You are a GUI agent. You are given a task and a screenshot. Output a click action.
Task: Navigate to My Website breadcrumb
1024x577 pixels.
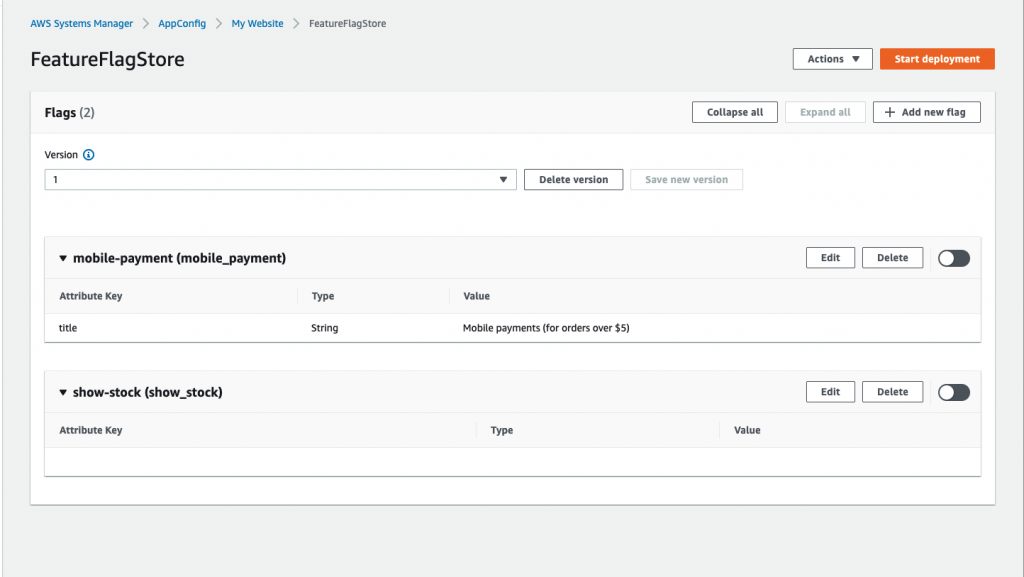click(257, 23)
